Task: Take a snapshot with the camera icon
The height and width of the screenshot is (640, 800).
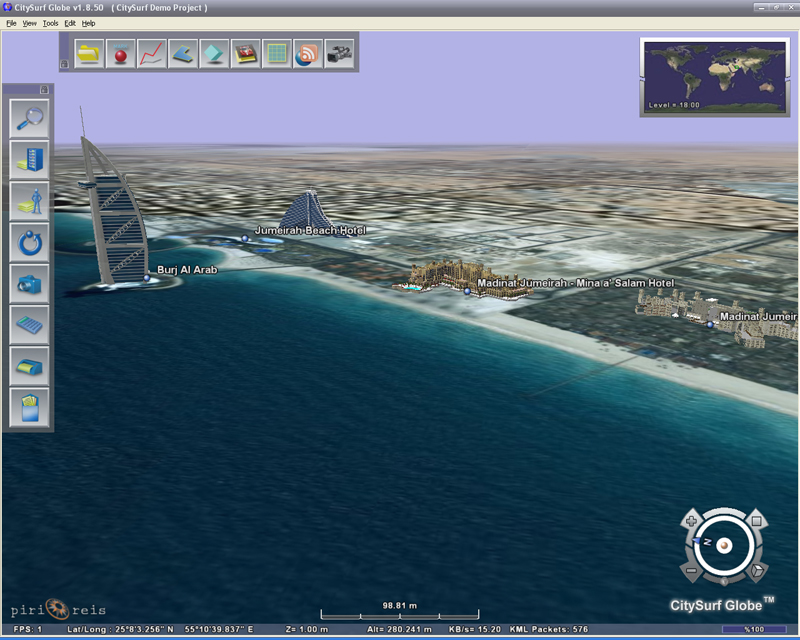Action: point(30,284)
